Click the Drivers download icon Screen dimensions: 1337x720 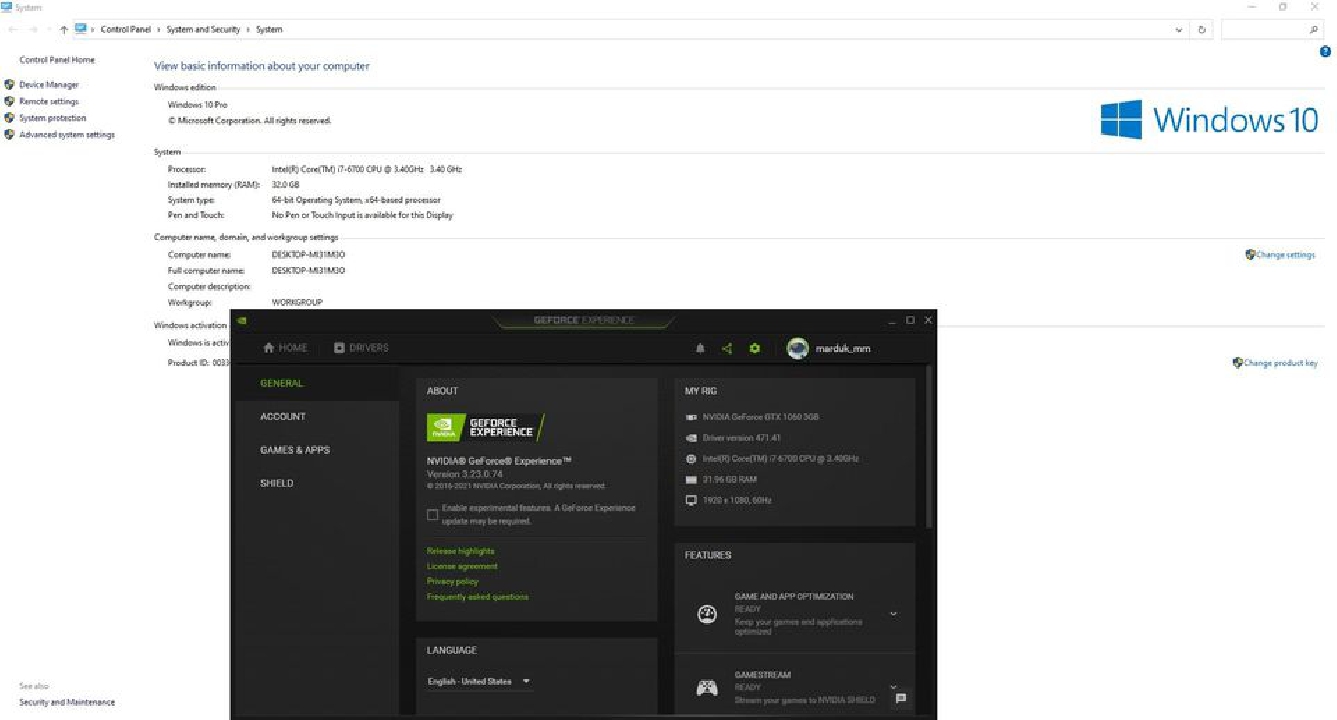click(x=339, y=348)
